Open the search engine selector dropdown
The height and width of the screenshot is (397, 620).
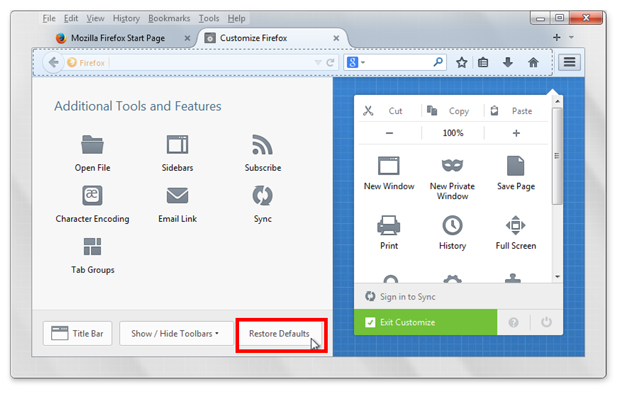pos(356,62)
